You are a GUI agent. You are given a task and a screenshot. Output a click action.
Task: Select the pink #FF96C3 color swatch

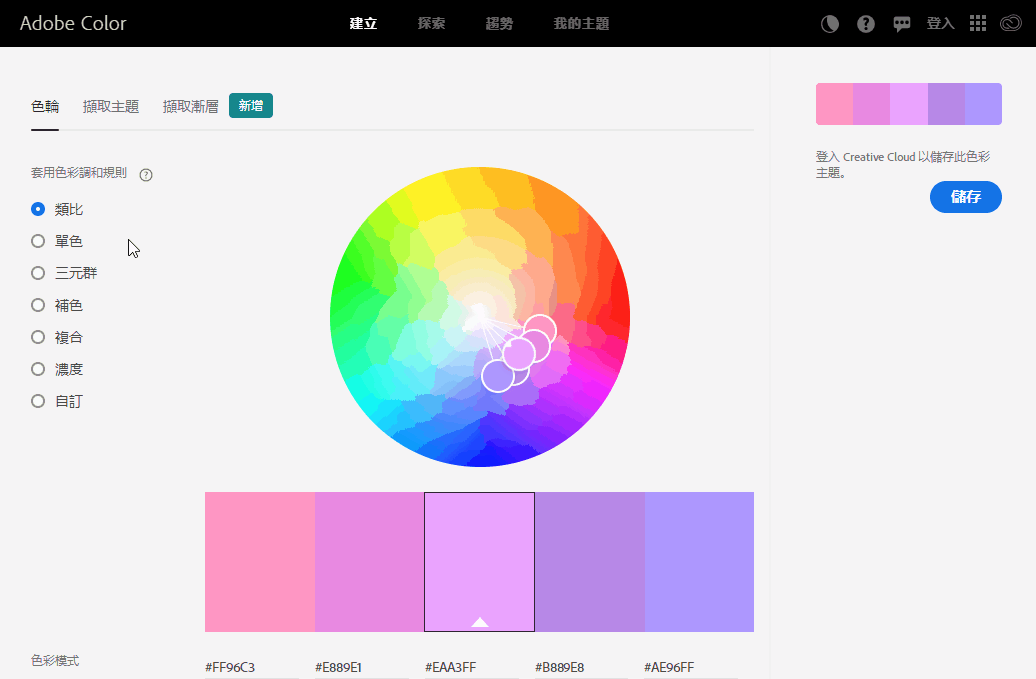260,562
